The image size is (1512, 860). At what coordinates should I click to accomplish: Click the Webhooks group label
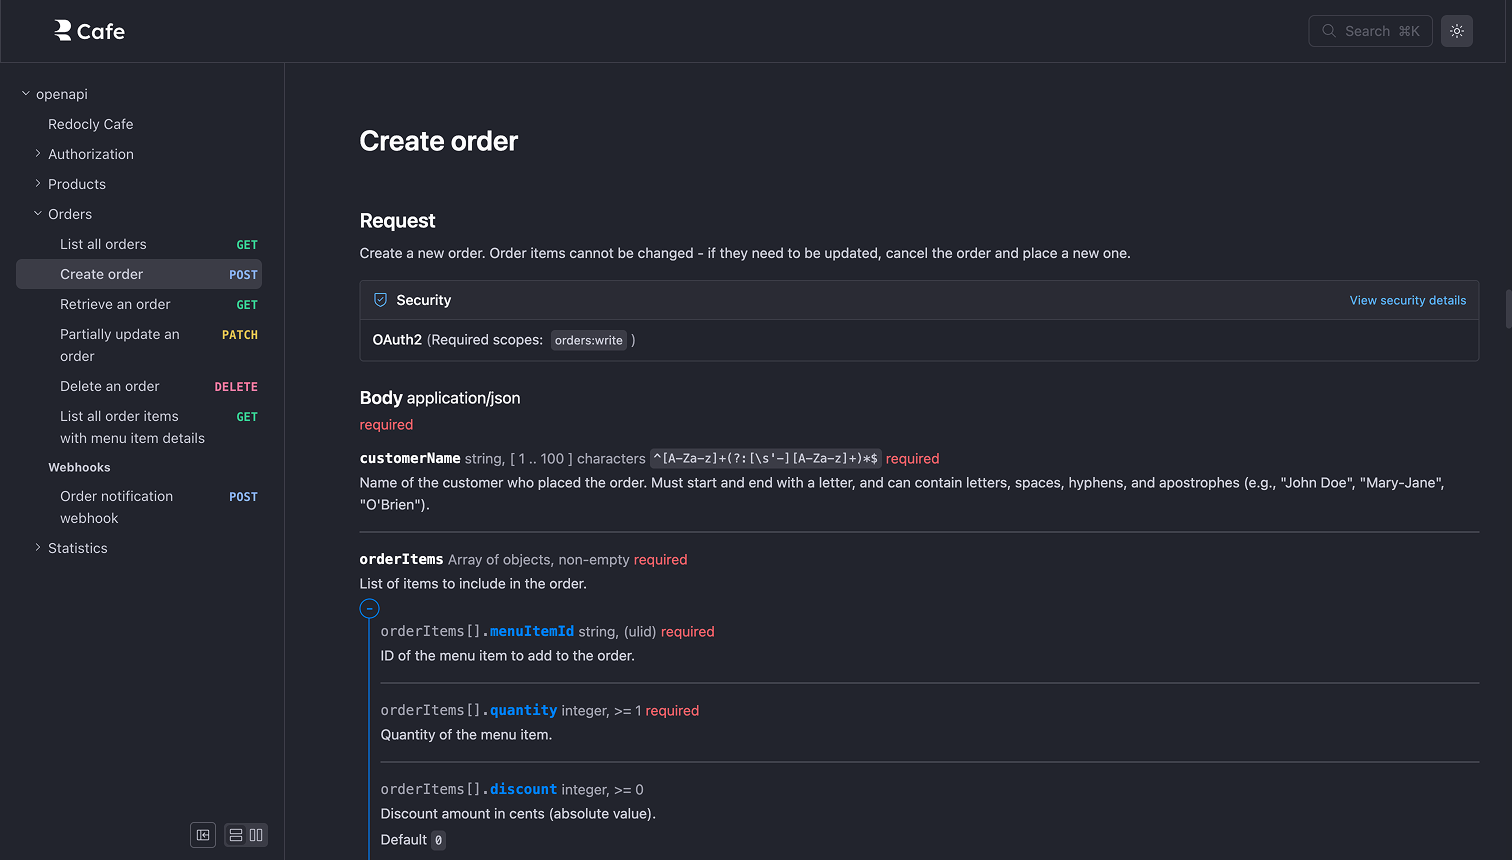[x=80, y=467]
